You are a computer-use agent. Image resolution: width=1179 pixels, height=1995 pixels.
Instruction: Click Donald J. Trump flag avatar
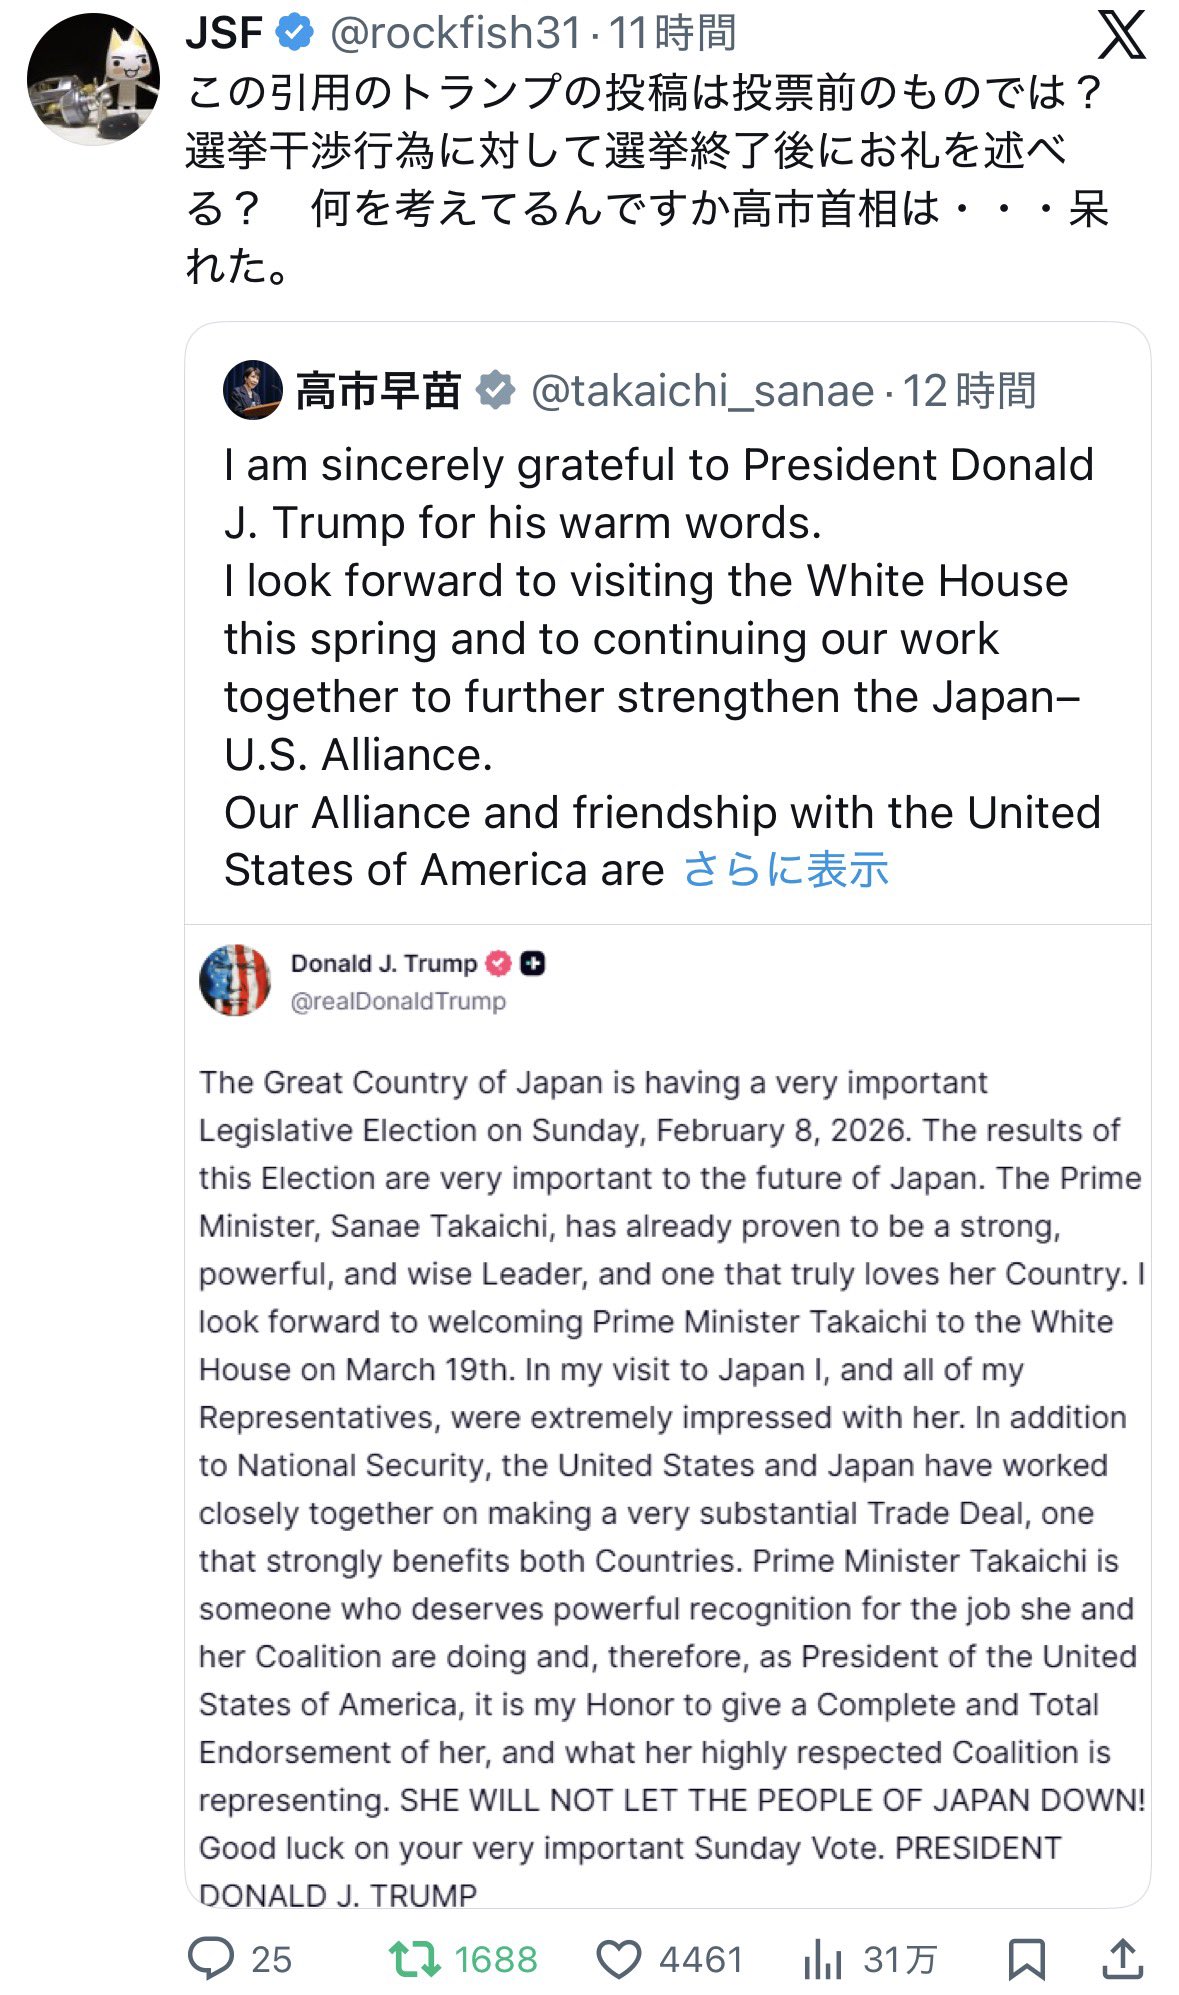pyautogui.click(x=235, y=980)
